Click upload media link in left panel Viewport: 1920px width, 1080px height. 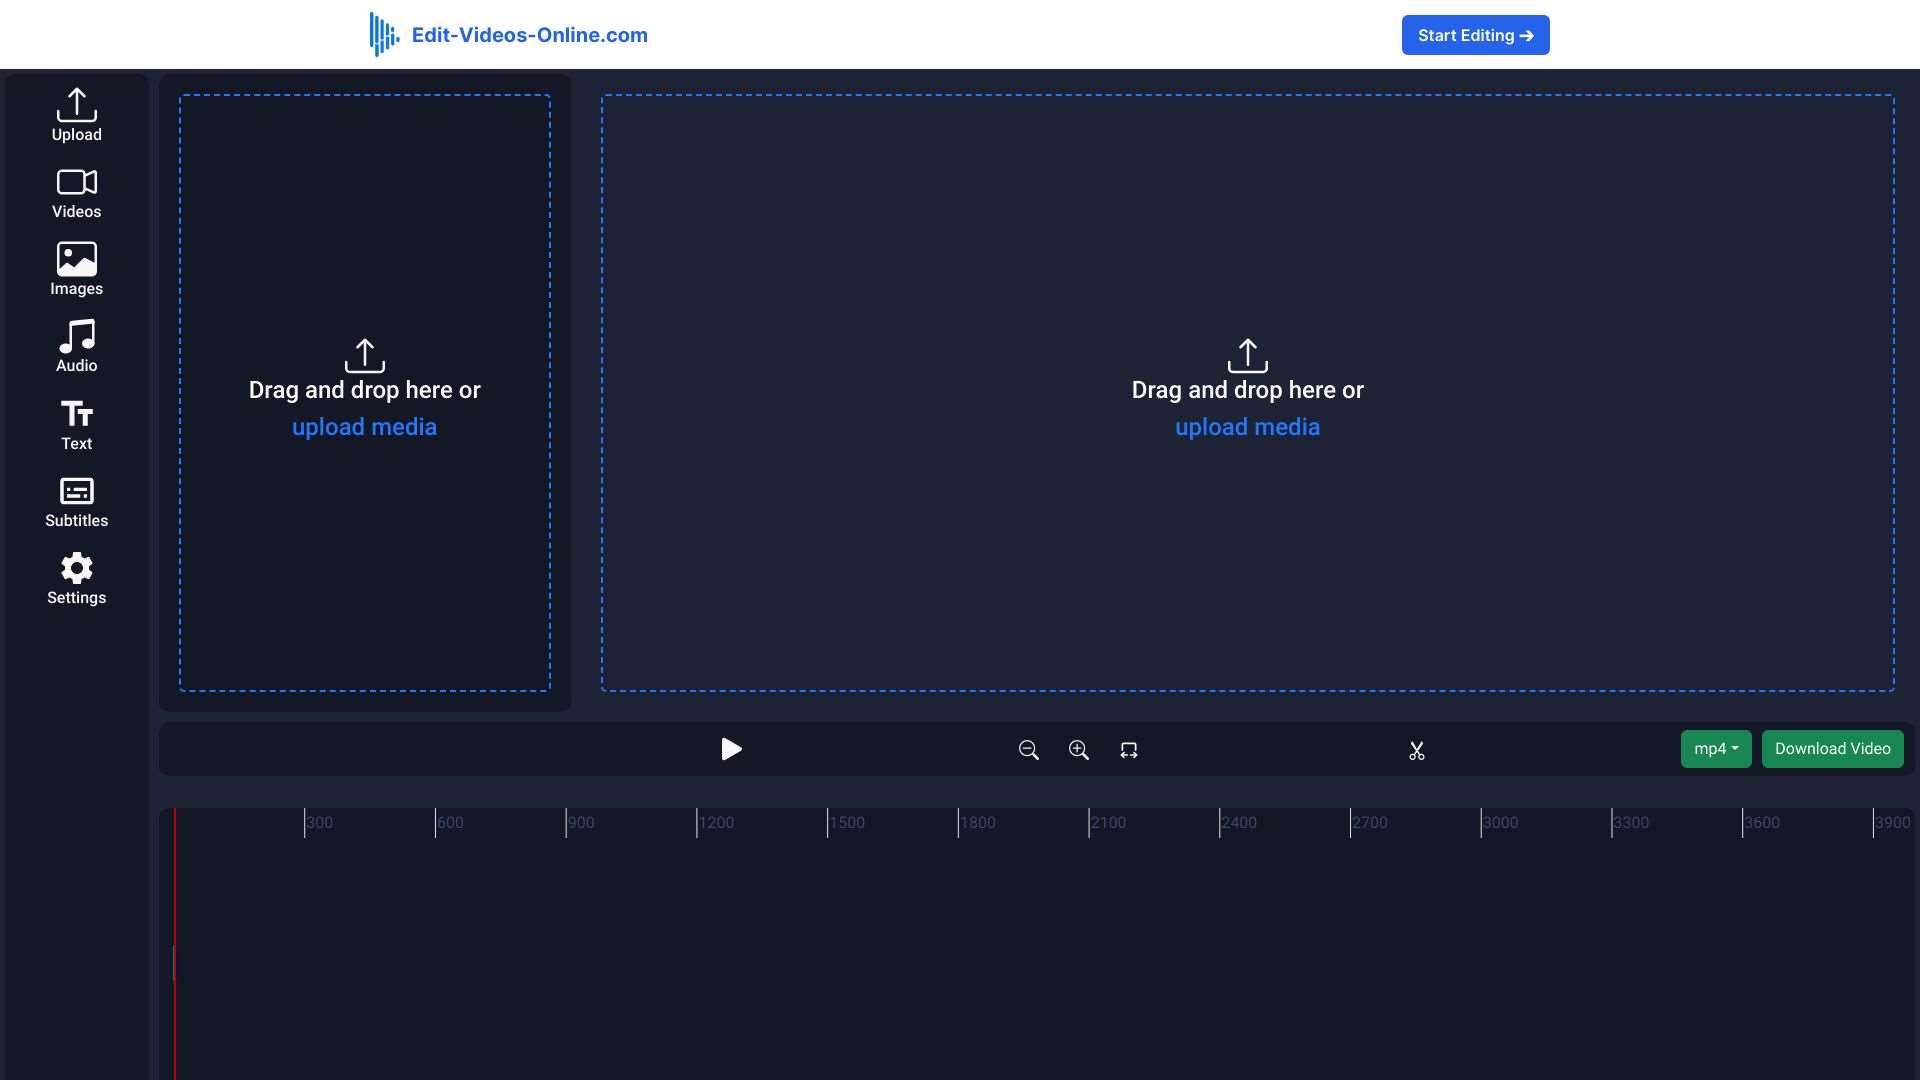click(364, 427)
